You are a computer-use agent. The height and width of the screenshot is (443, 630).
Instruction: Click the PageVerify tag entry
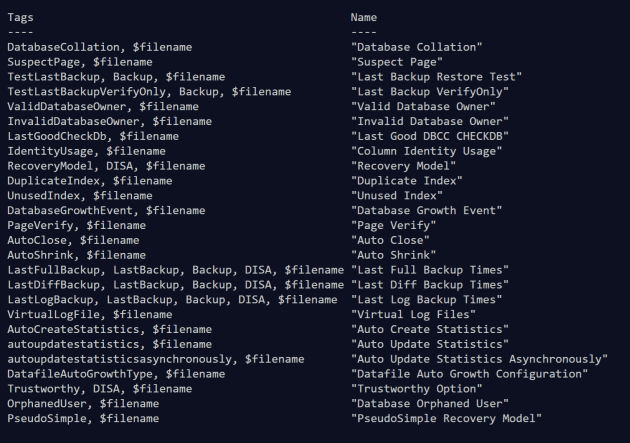coord(76,225)
